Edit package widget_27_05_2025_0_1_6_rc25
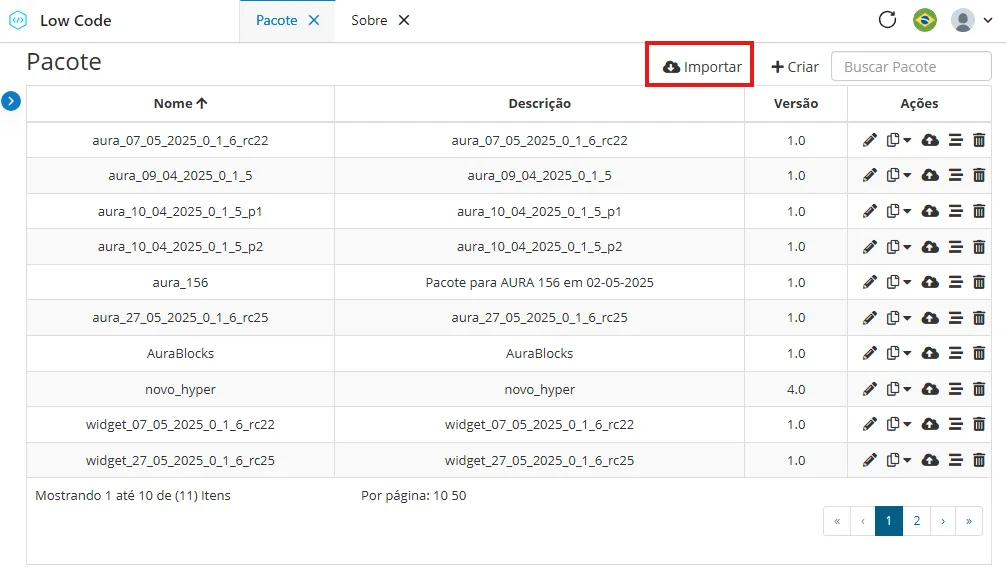 point(869,460)
